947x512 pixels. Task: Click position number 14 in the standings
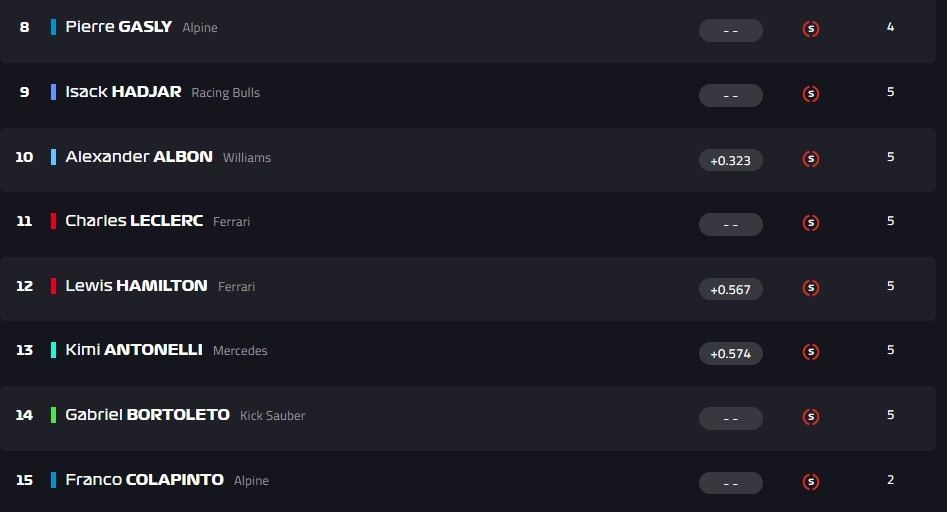pos(24,415)
